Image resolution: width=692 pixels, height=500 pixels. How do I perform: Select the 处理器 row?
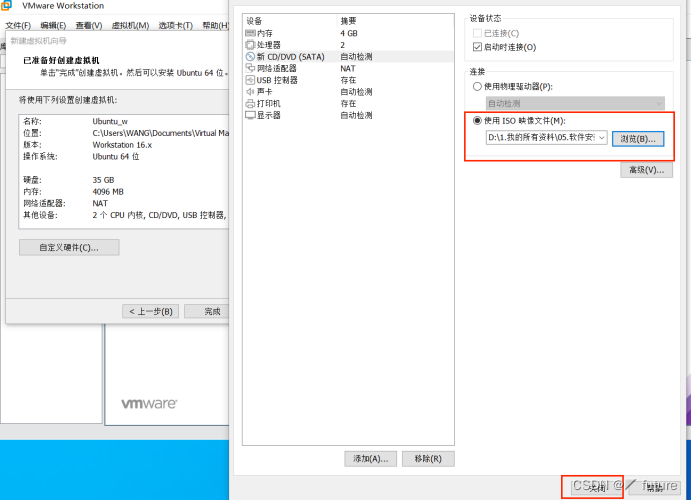(348, 45)
